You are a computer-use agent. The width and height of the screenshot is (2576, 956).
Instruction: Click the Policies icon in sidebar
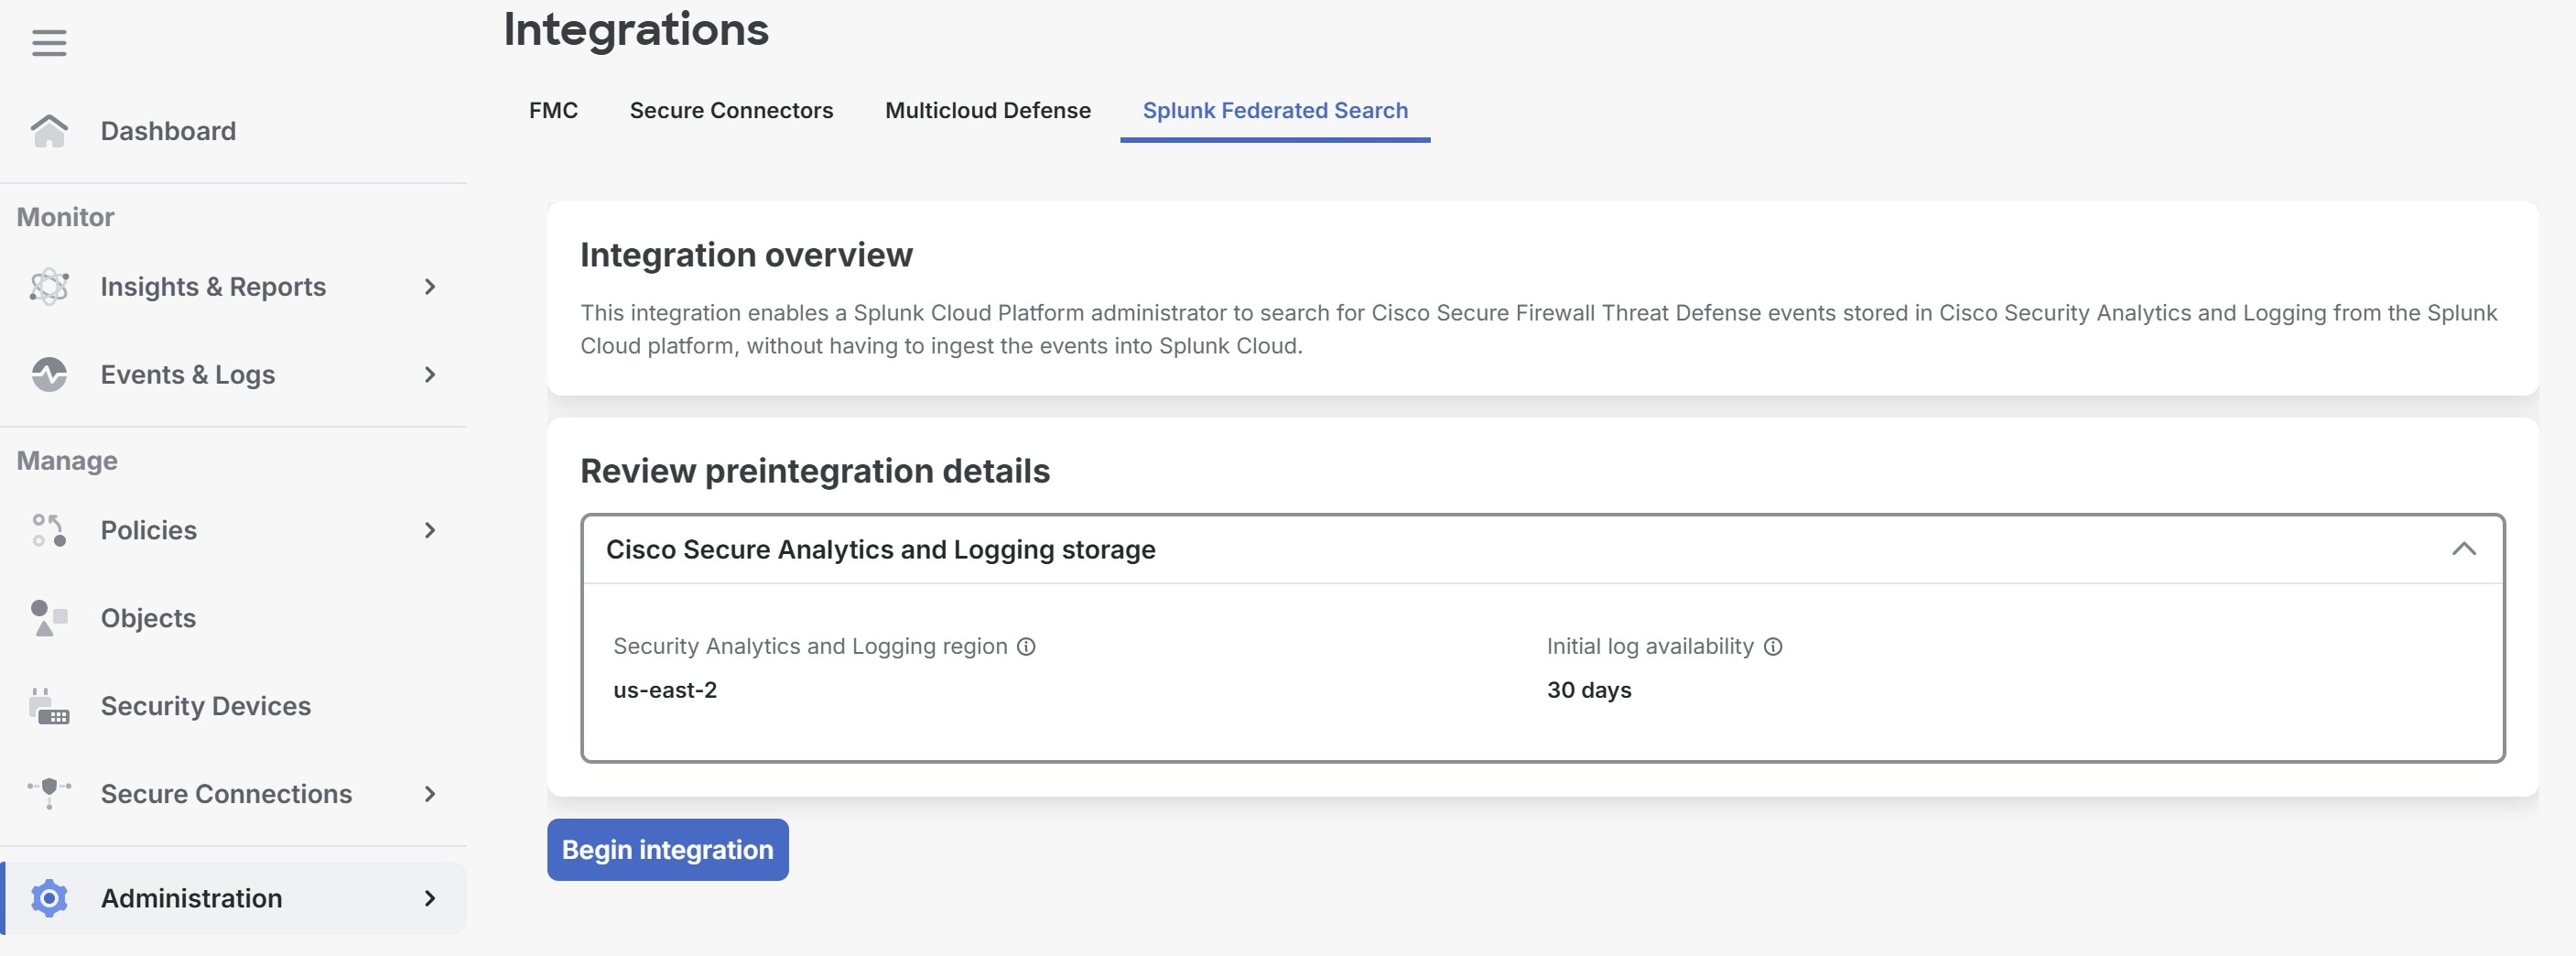[49, 530]
